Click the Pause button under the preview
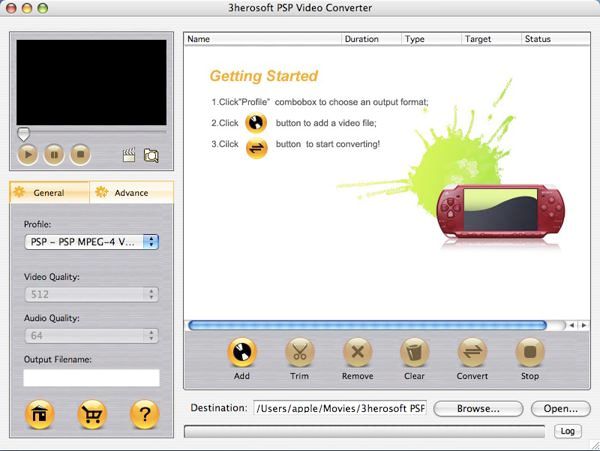The image size is (600, 451). [x=54, y=155]
